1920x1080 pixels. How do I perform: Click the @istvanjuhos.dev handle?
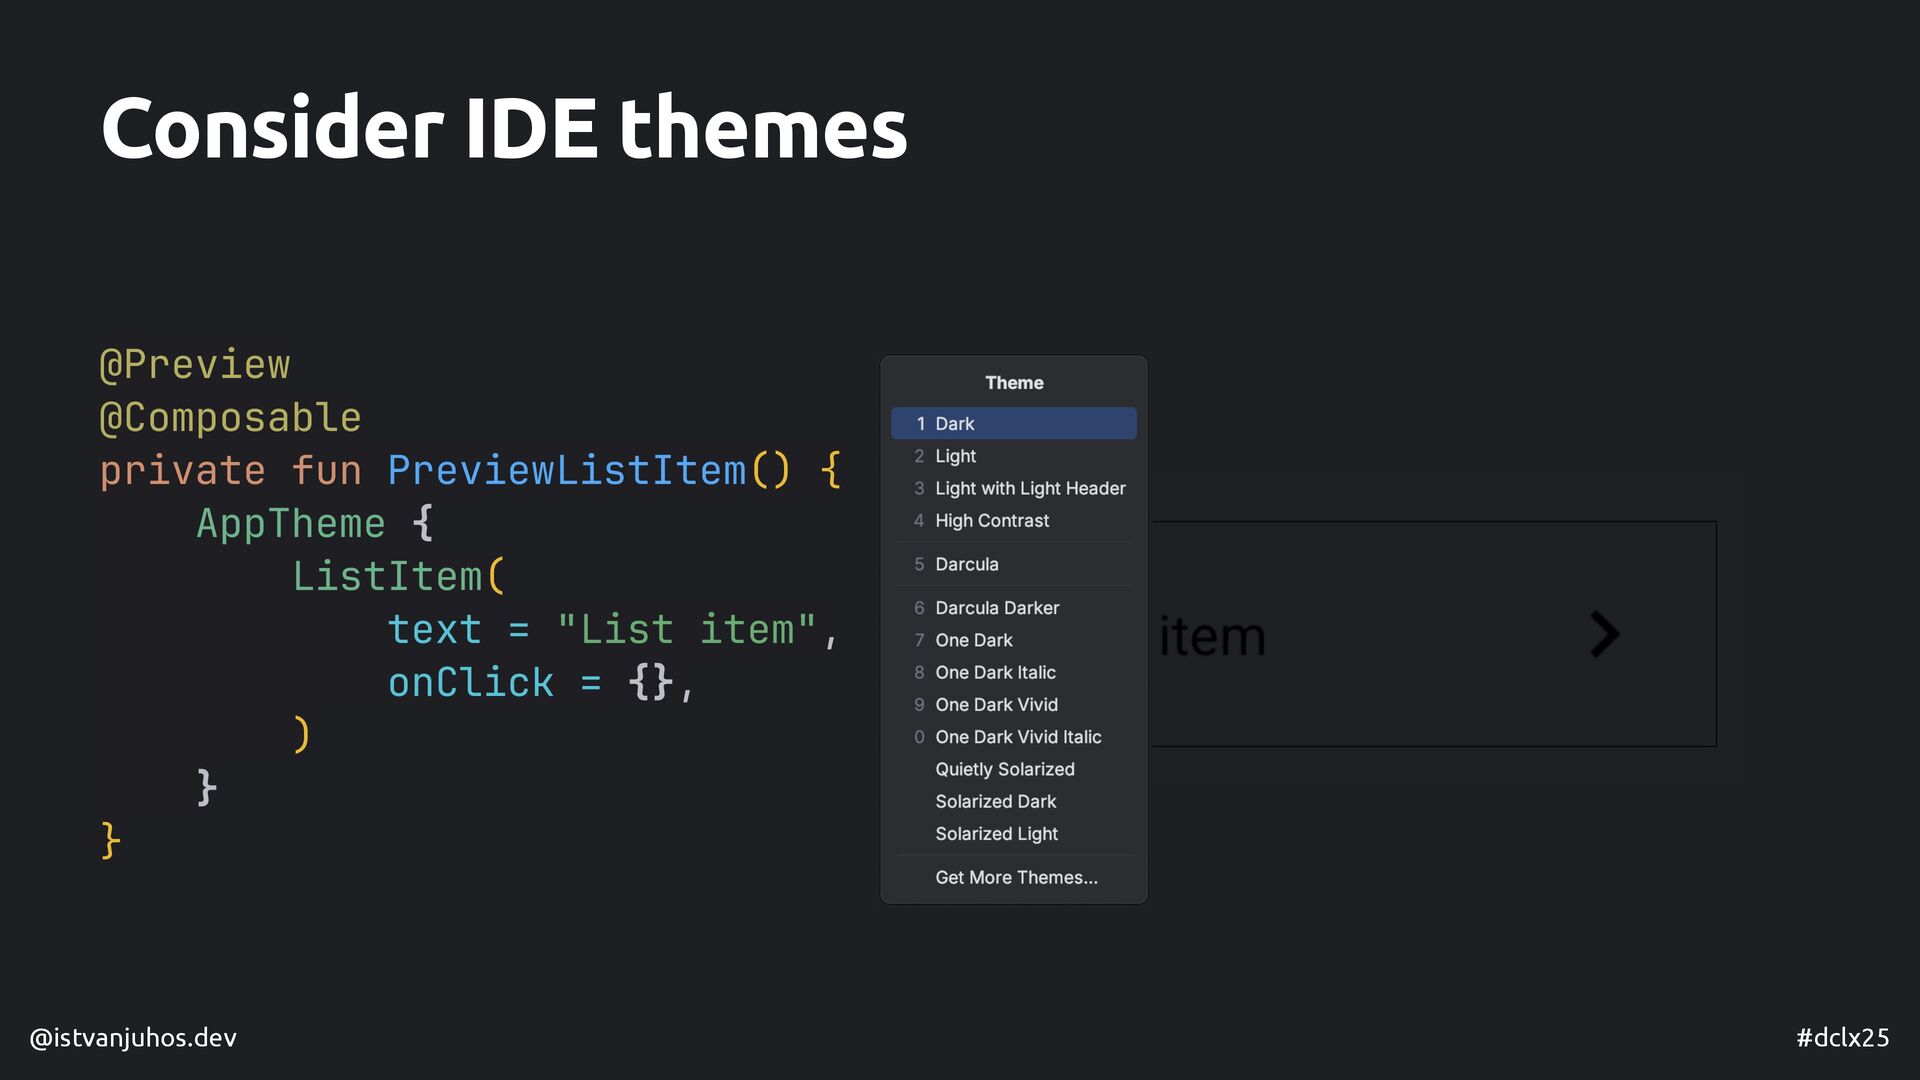tap(133, 1038)
